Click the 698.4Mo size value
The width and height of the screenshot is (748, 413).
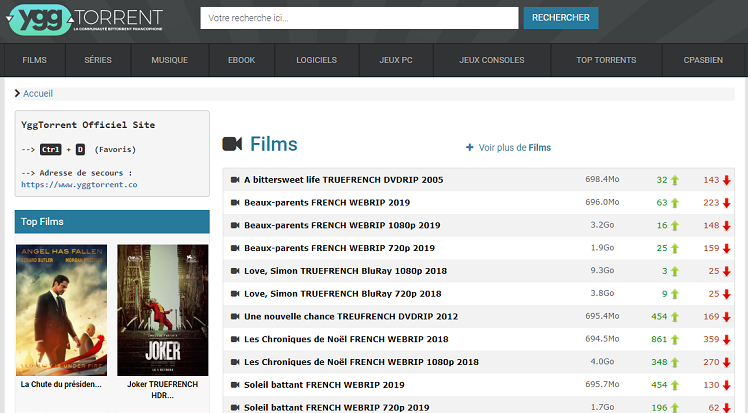[602, 179]
